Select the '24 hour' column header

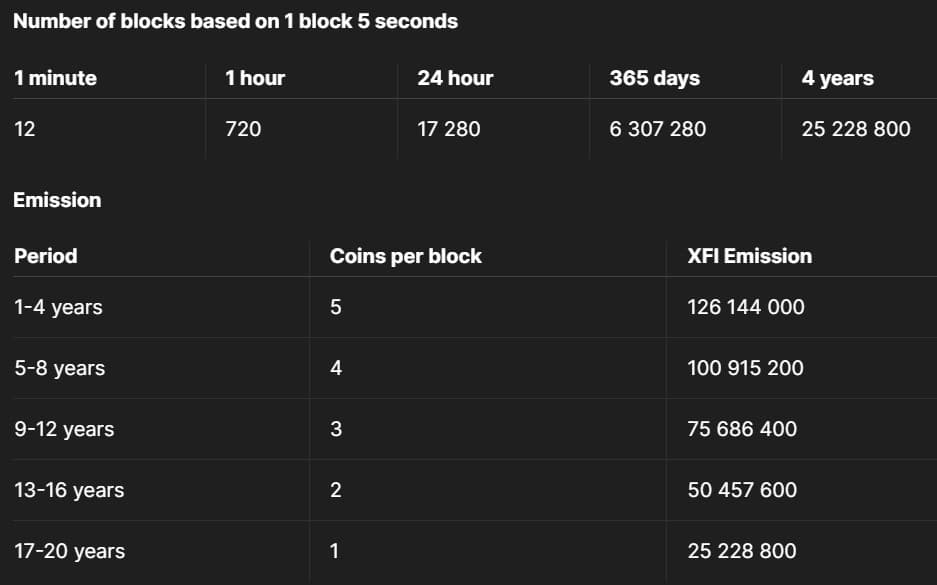tap(455, 78)
